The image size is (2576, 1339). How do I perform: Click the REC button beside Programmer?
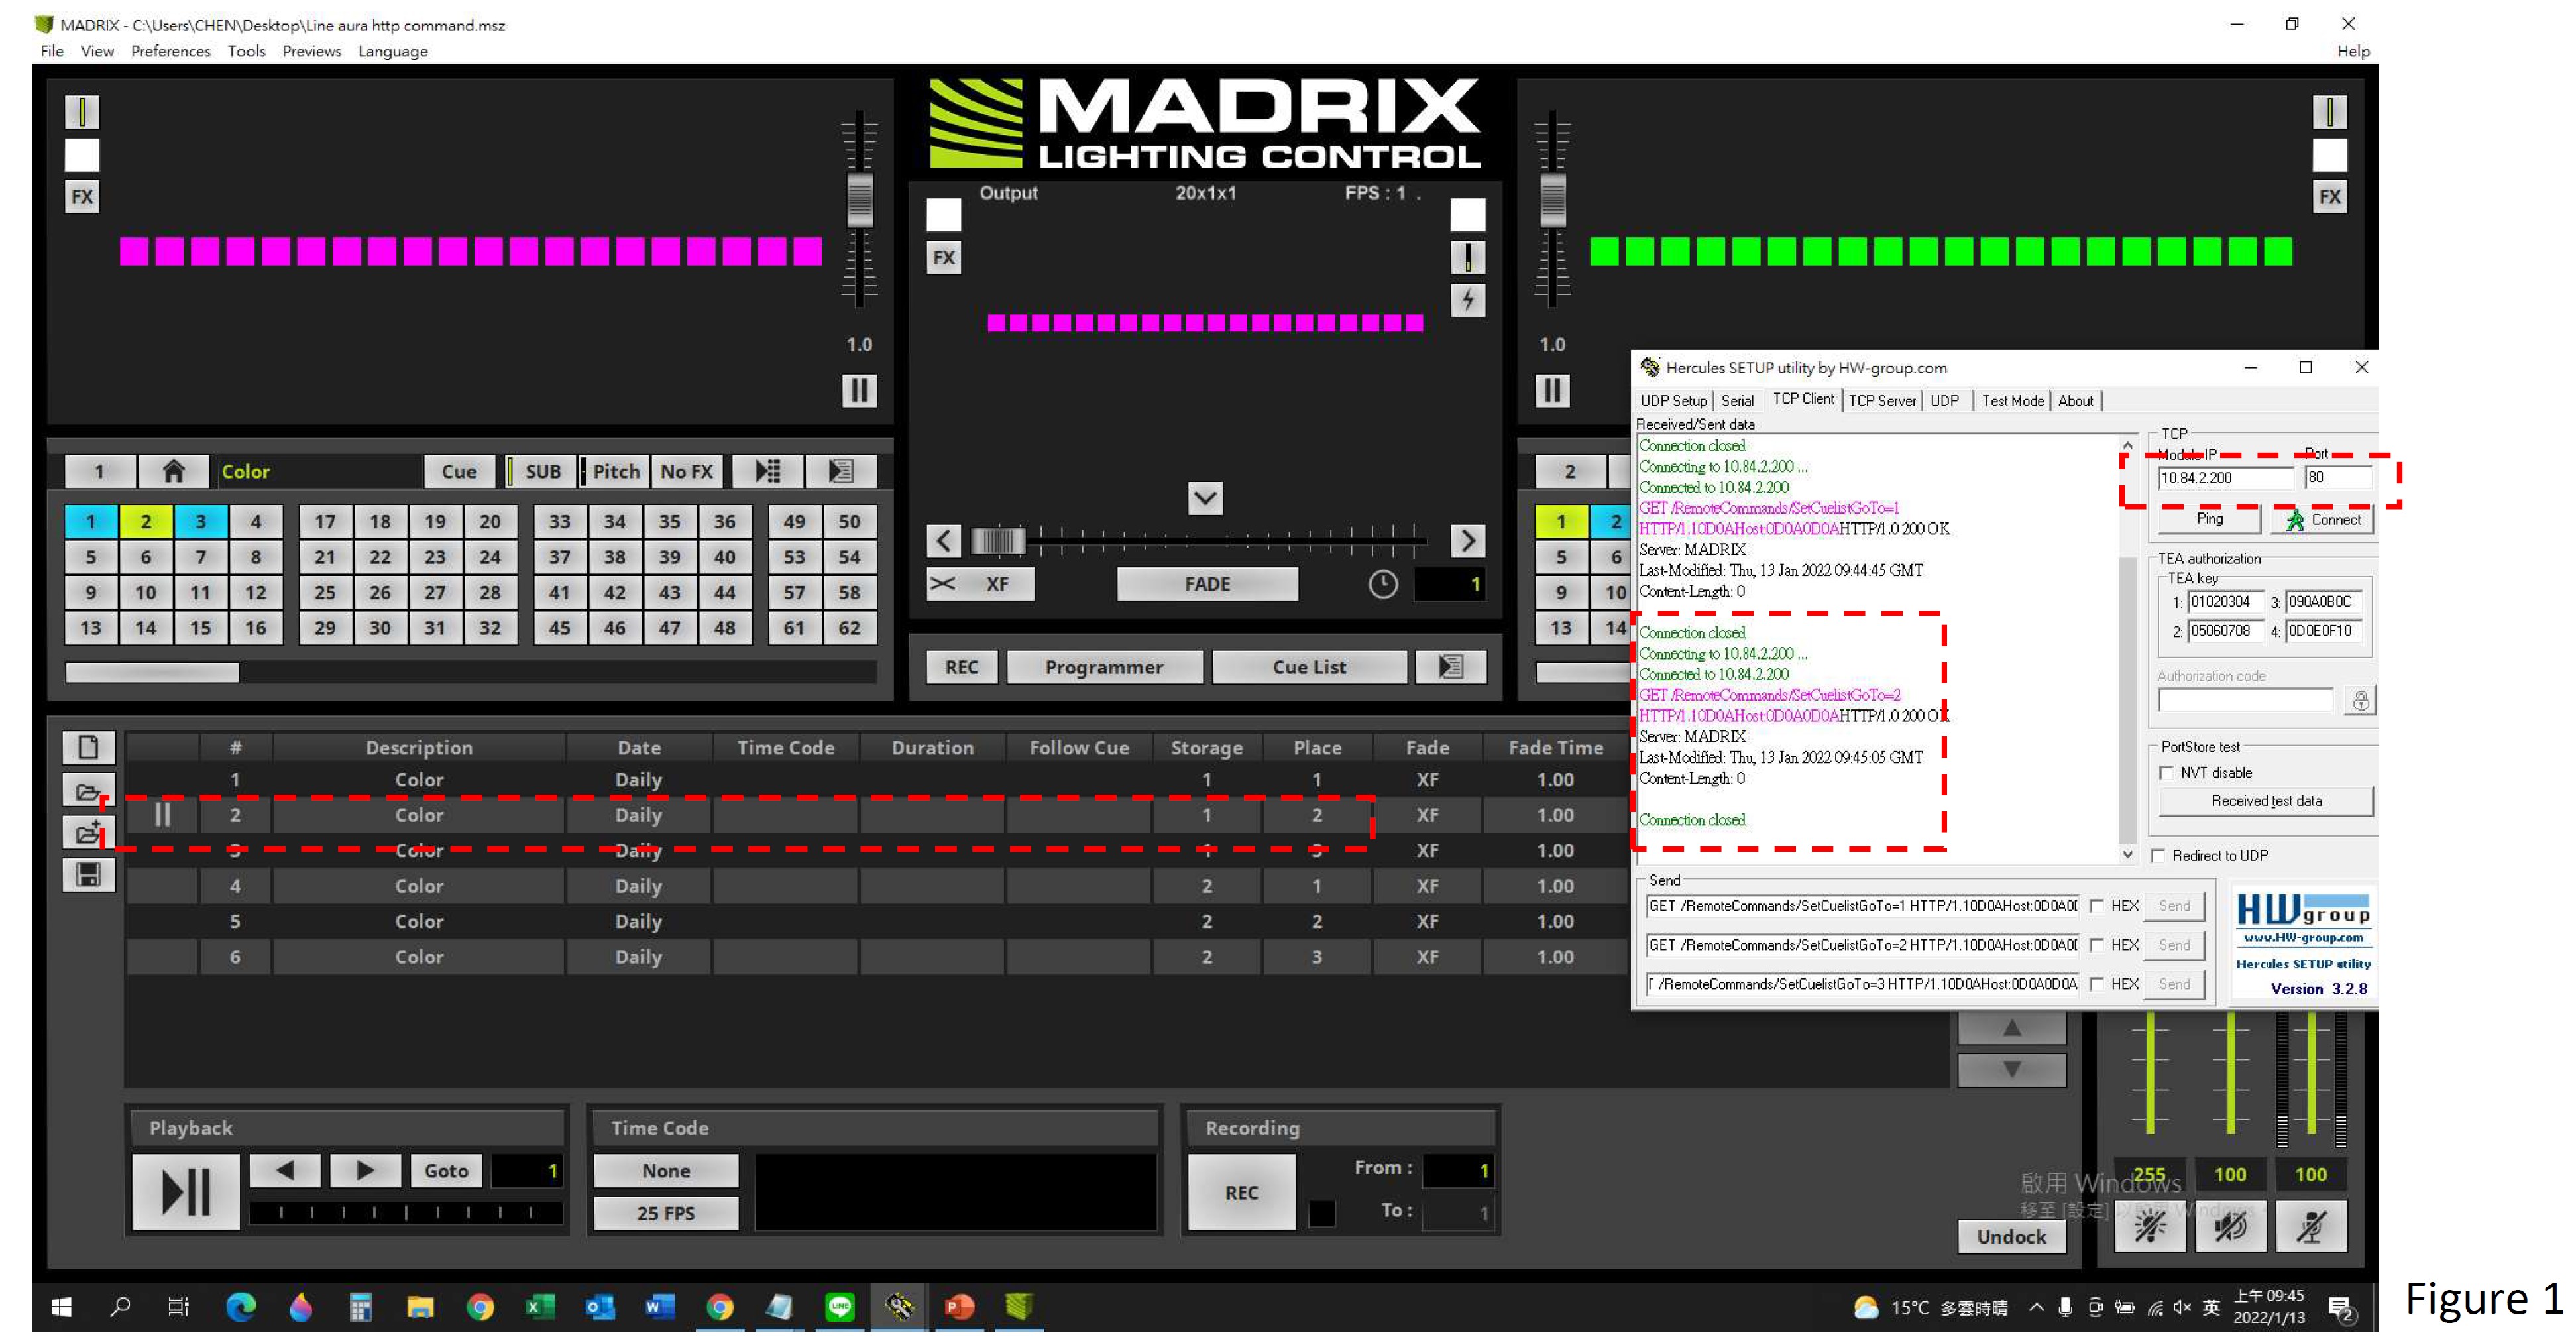961,667
